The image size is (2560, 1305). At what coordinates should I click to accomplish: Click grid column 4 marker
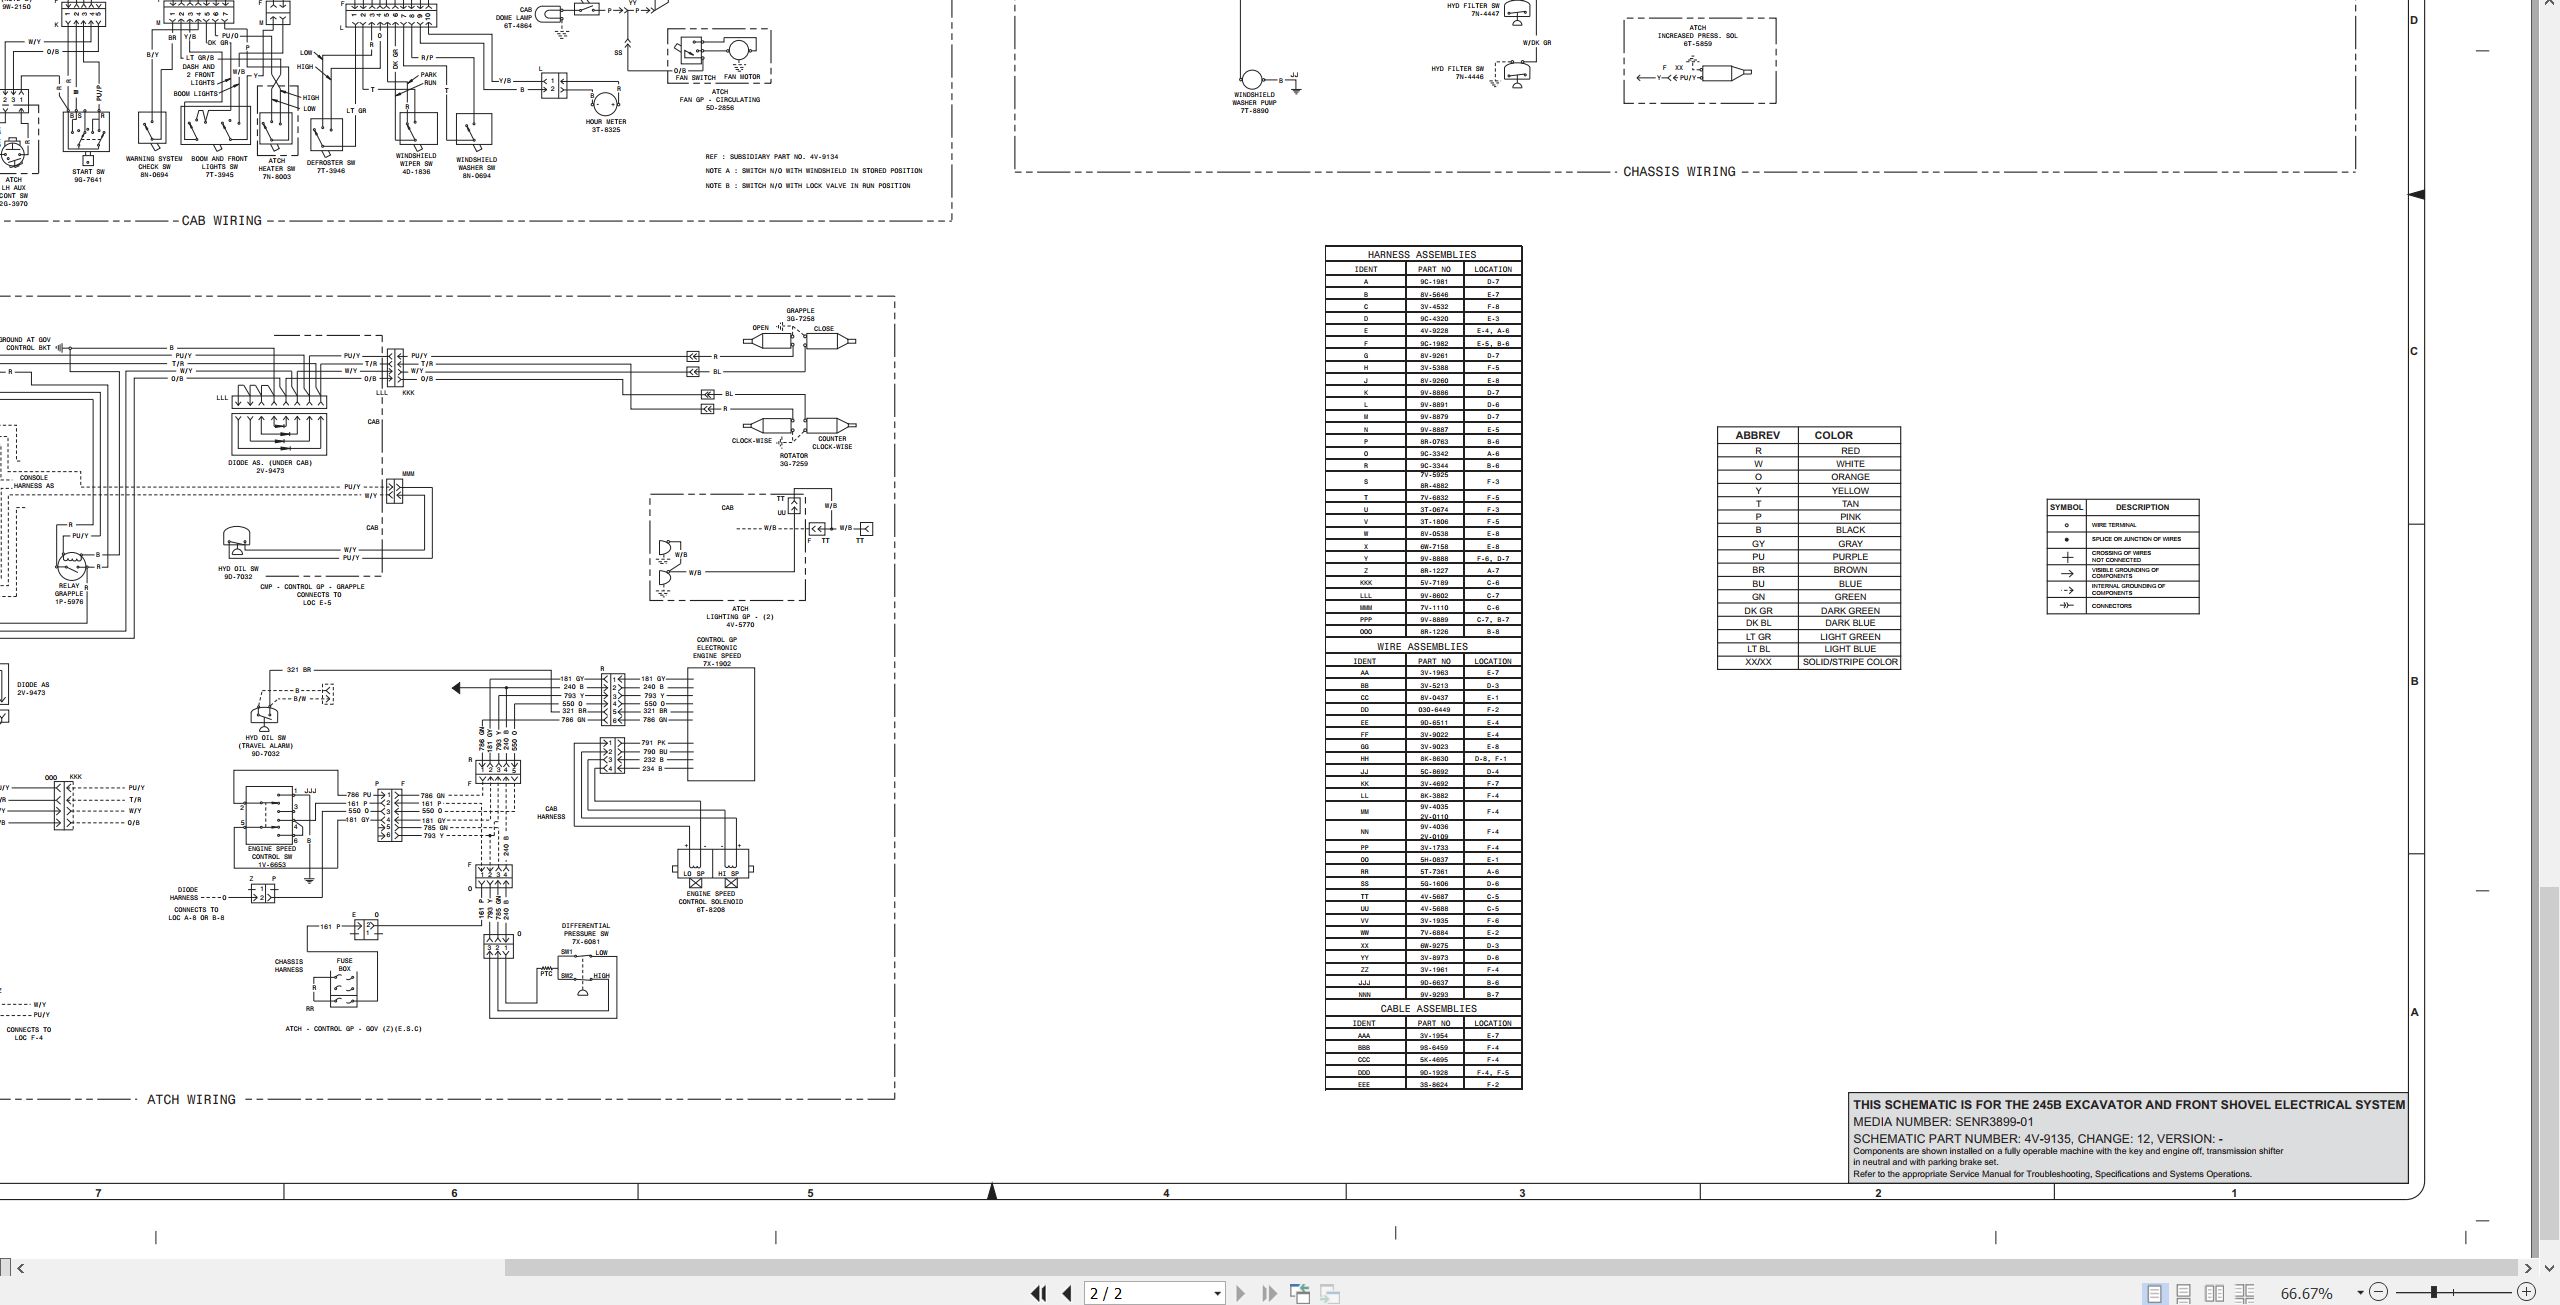(x=1166, y=1193)
